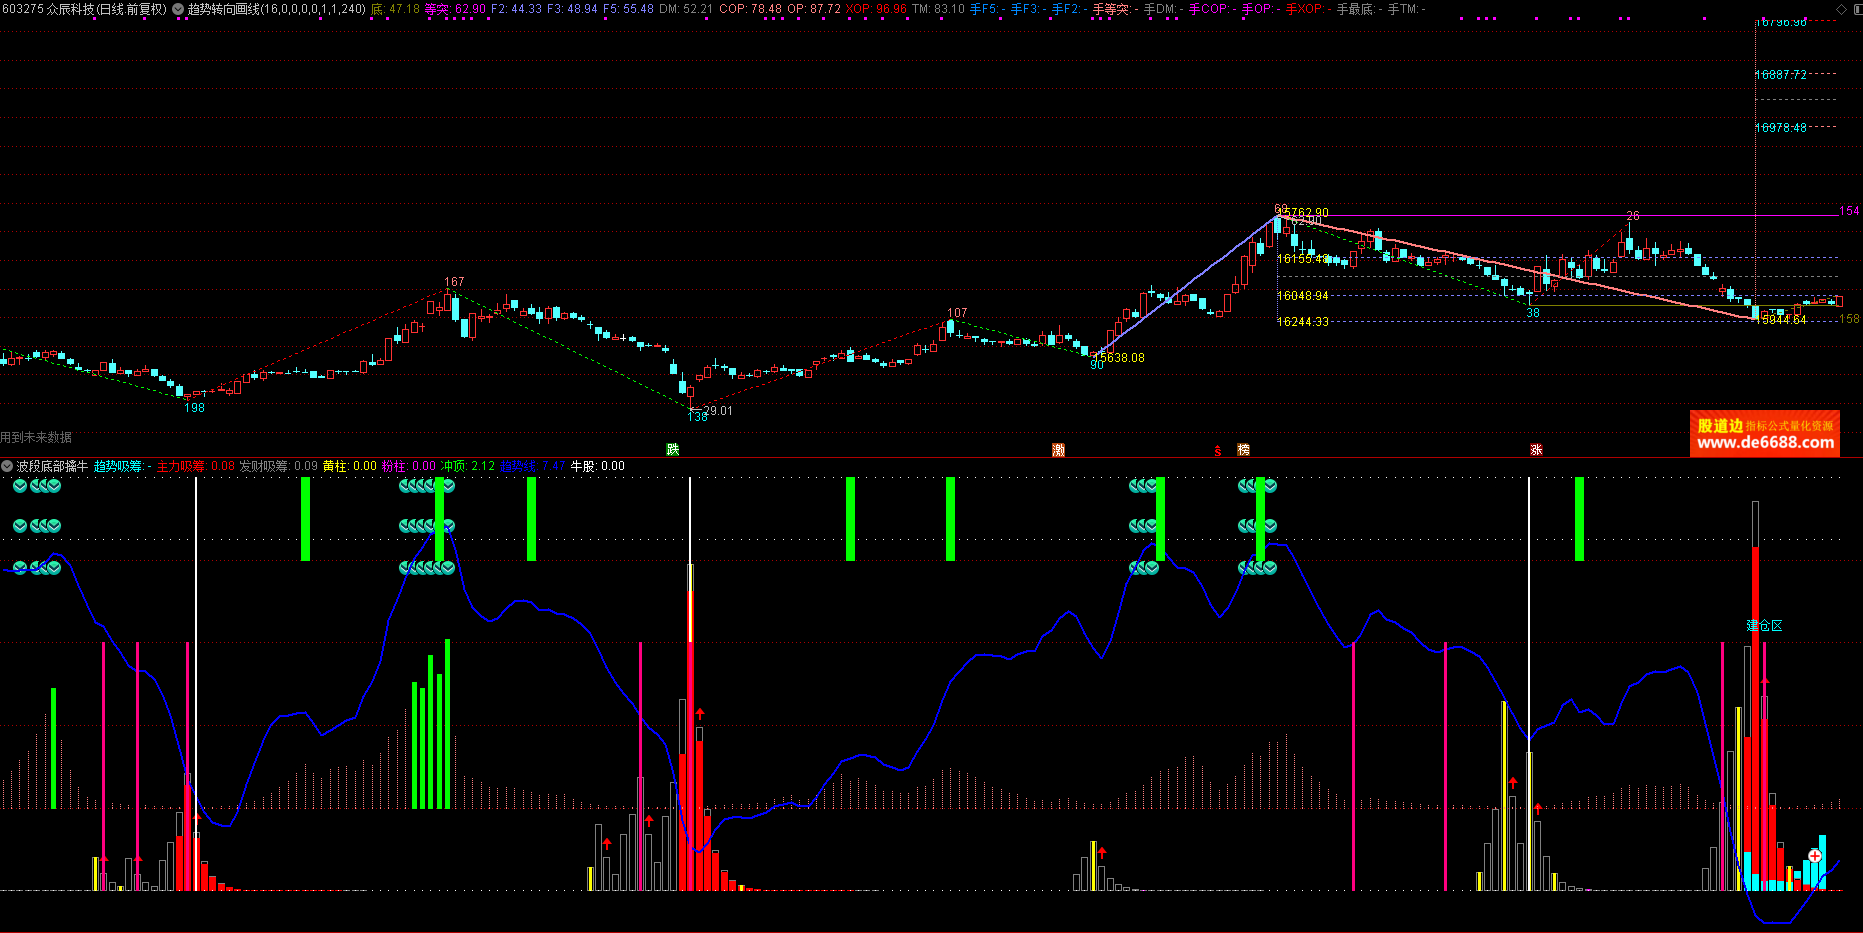Click the 16887.72 price level on axis
The height and width of the screenshot is (933, 1863).
[x=1780, y=75]
